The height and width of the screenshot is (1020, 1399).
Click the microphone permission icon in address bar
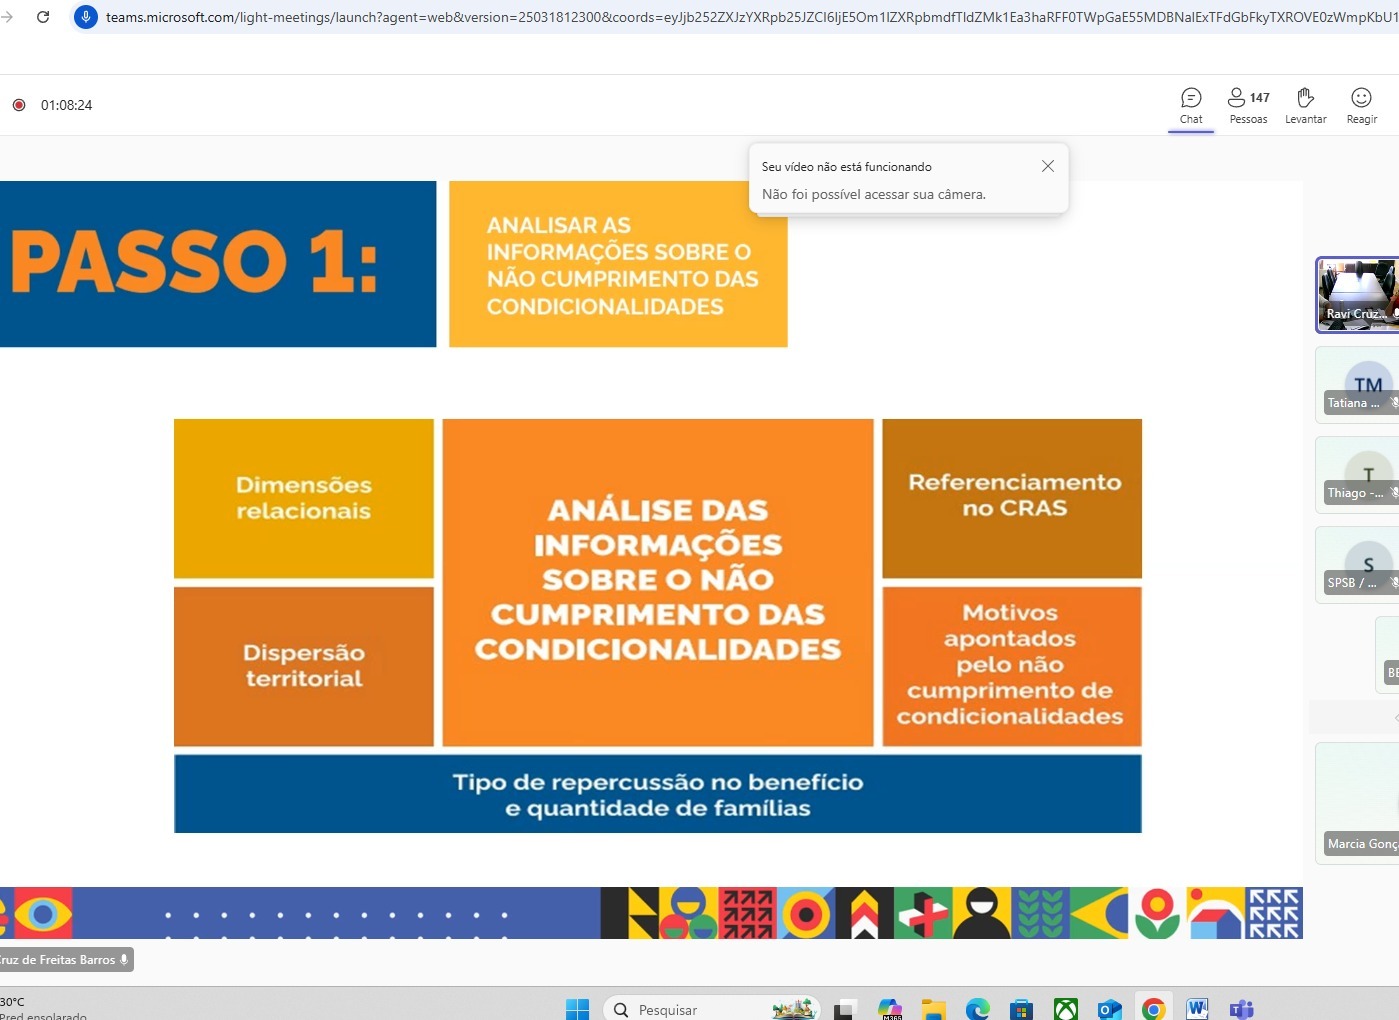coord(86,17)
